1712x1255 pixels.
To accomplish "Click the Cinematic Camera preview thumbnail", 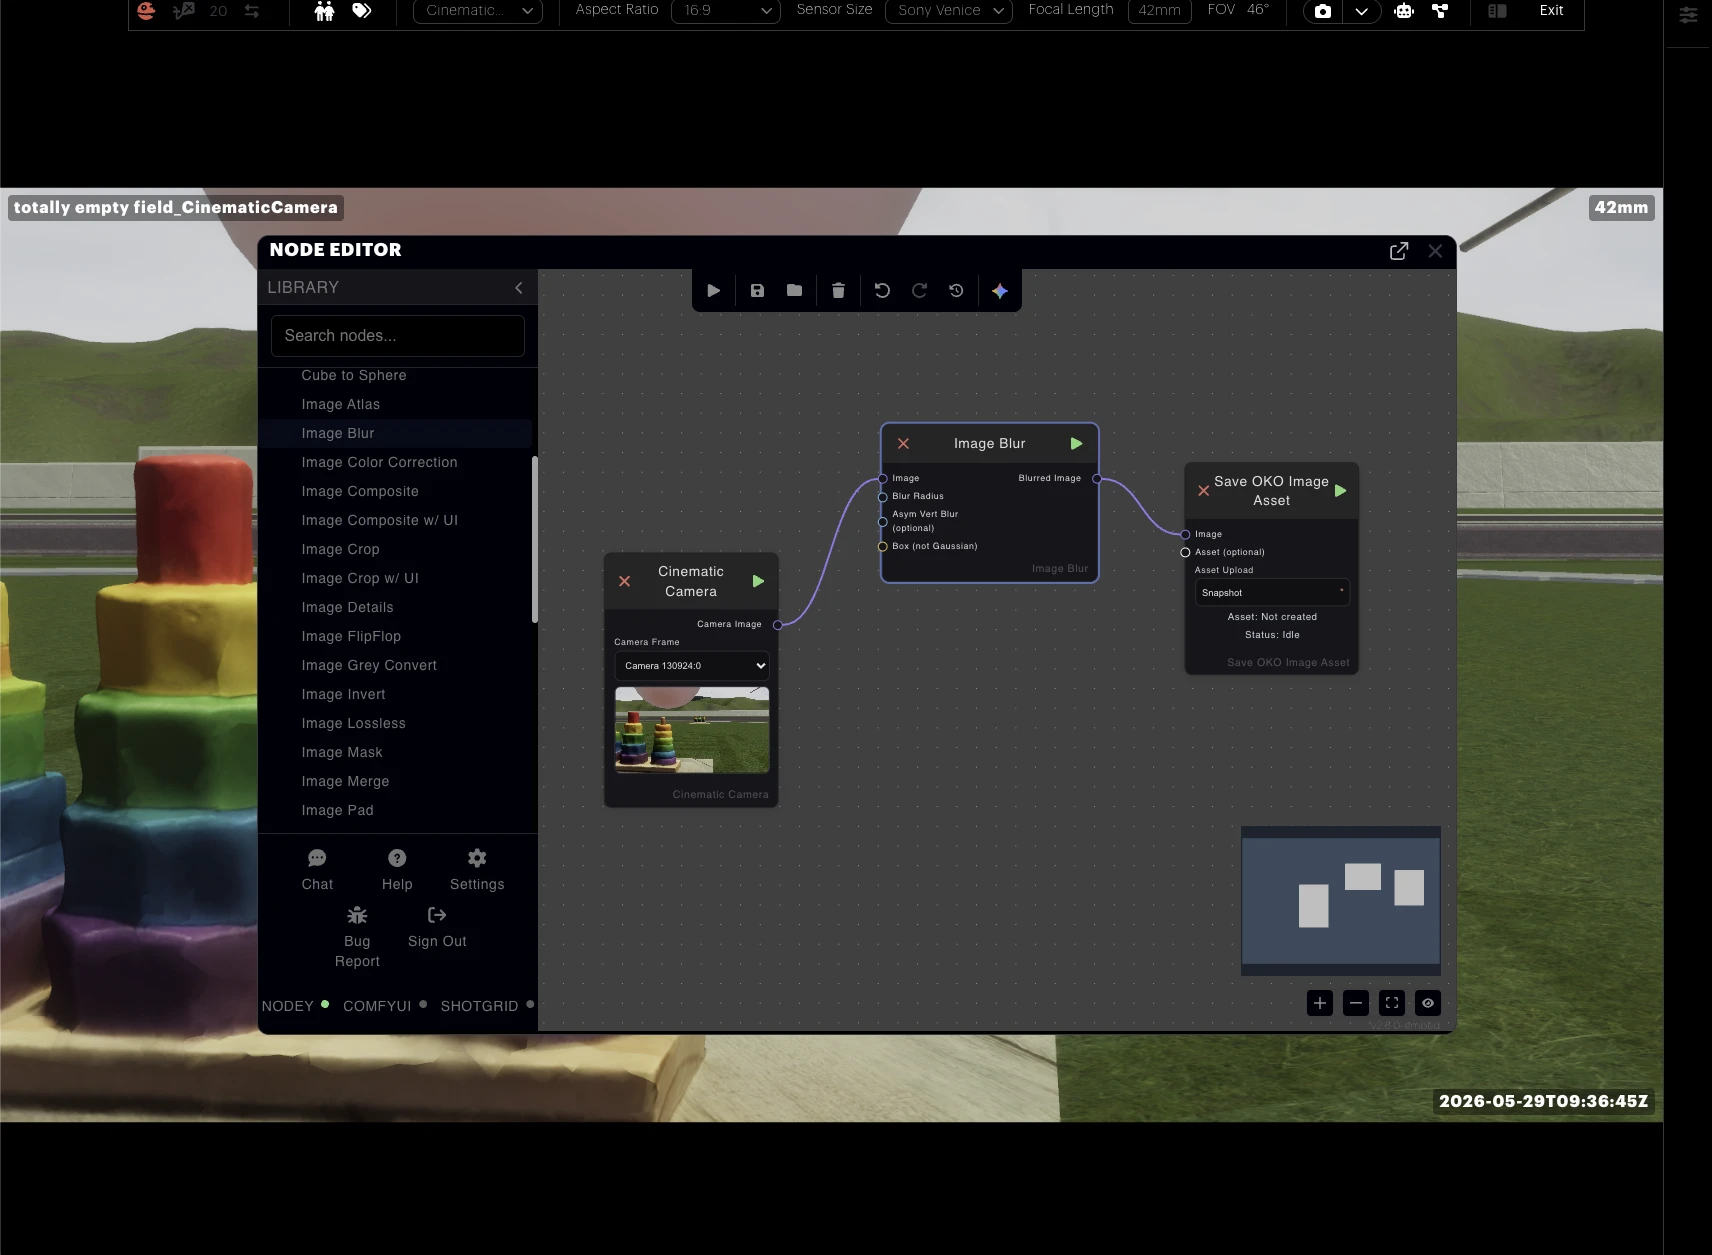I will coord(692,730).
